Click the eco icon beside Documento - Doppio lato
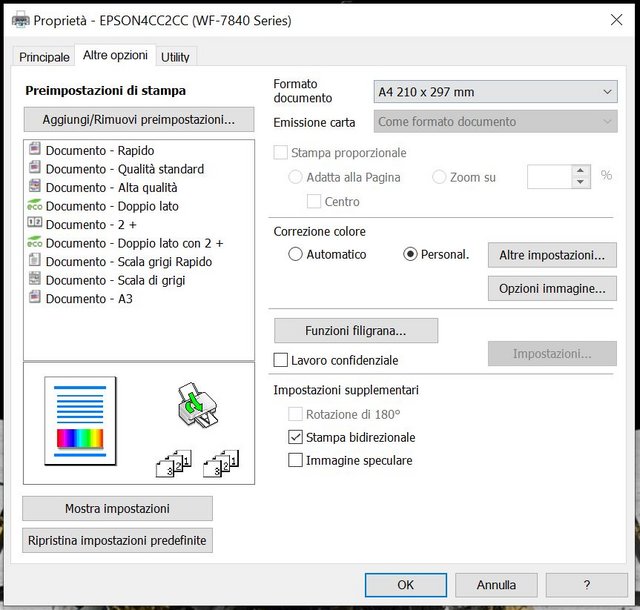 pos(35,204)
